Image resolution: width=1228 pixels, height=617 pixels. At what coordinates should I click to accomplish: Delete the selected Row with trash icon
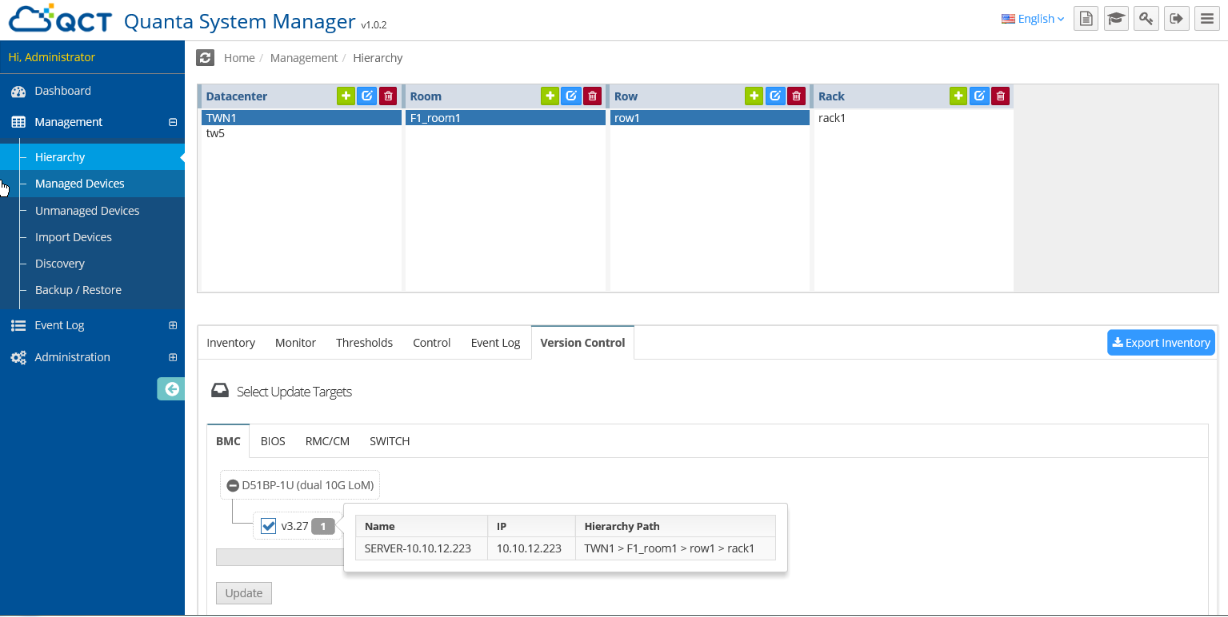796,96
